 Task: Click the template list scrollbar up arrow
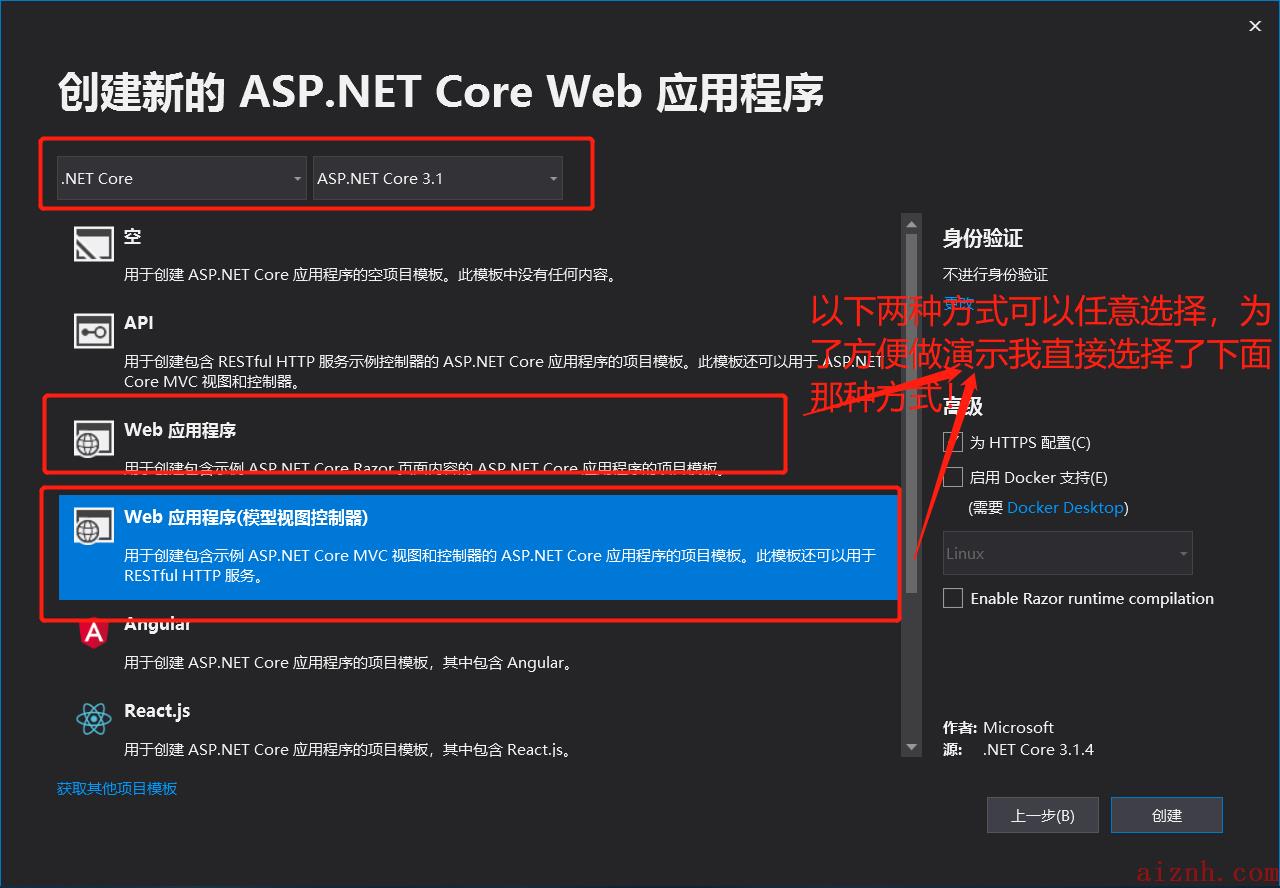point(911,222)
